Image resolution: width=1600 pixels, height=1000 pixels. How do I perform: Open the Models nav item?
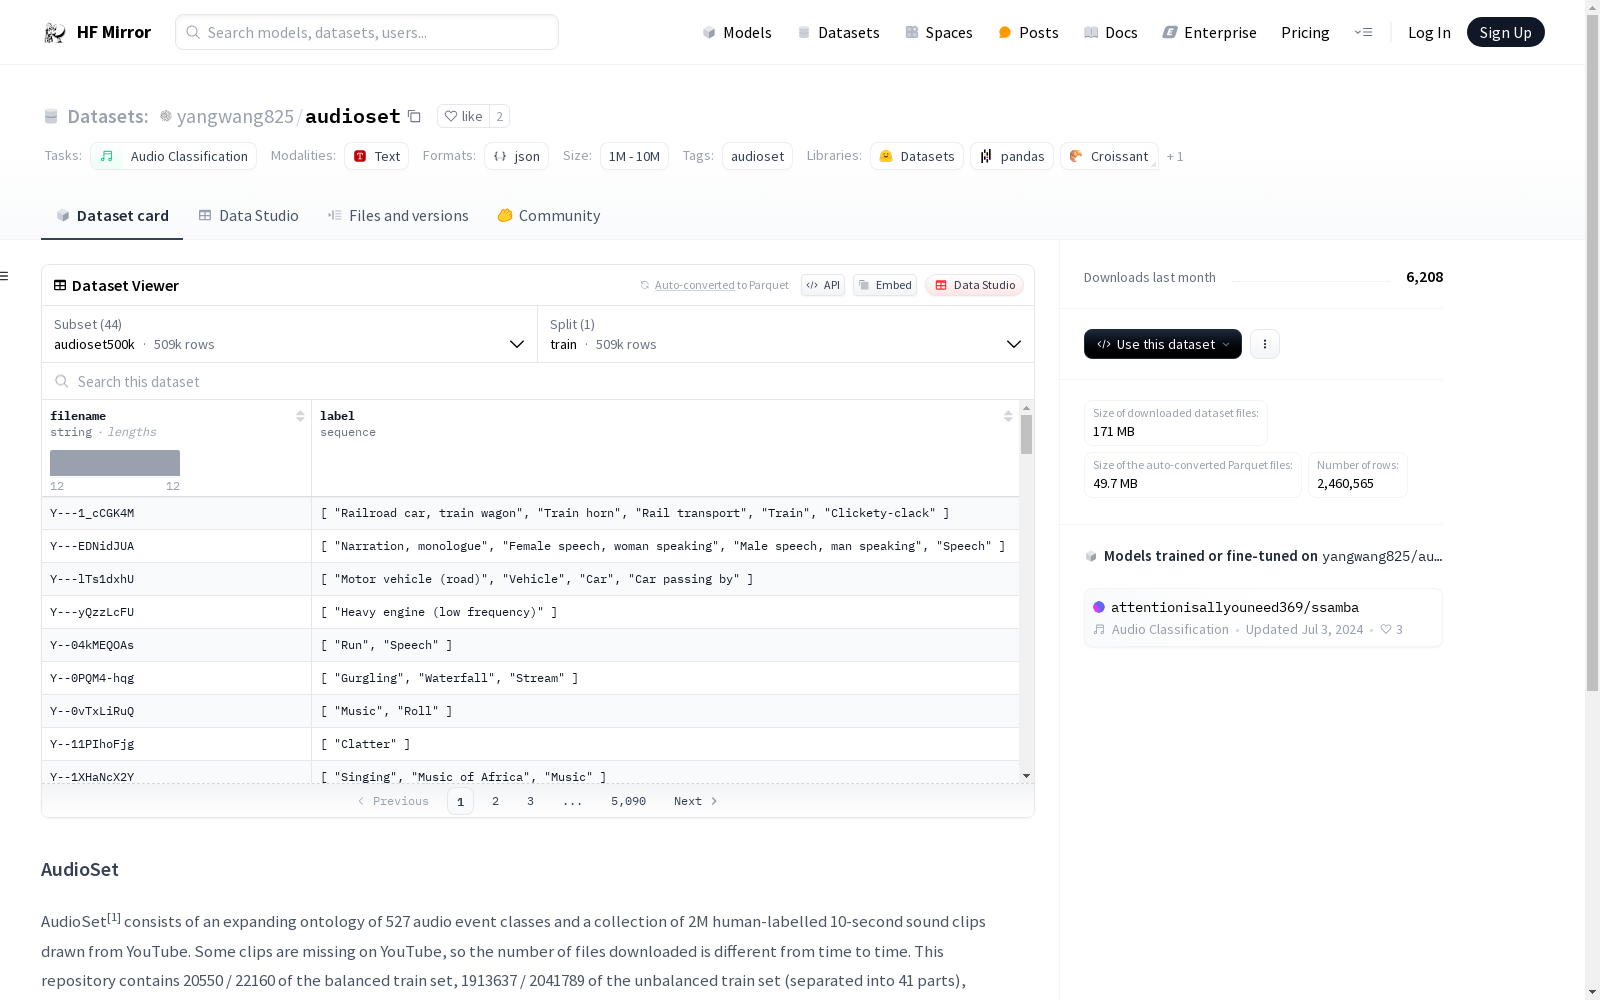click(737, 32)
